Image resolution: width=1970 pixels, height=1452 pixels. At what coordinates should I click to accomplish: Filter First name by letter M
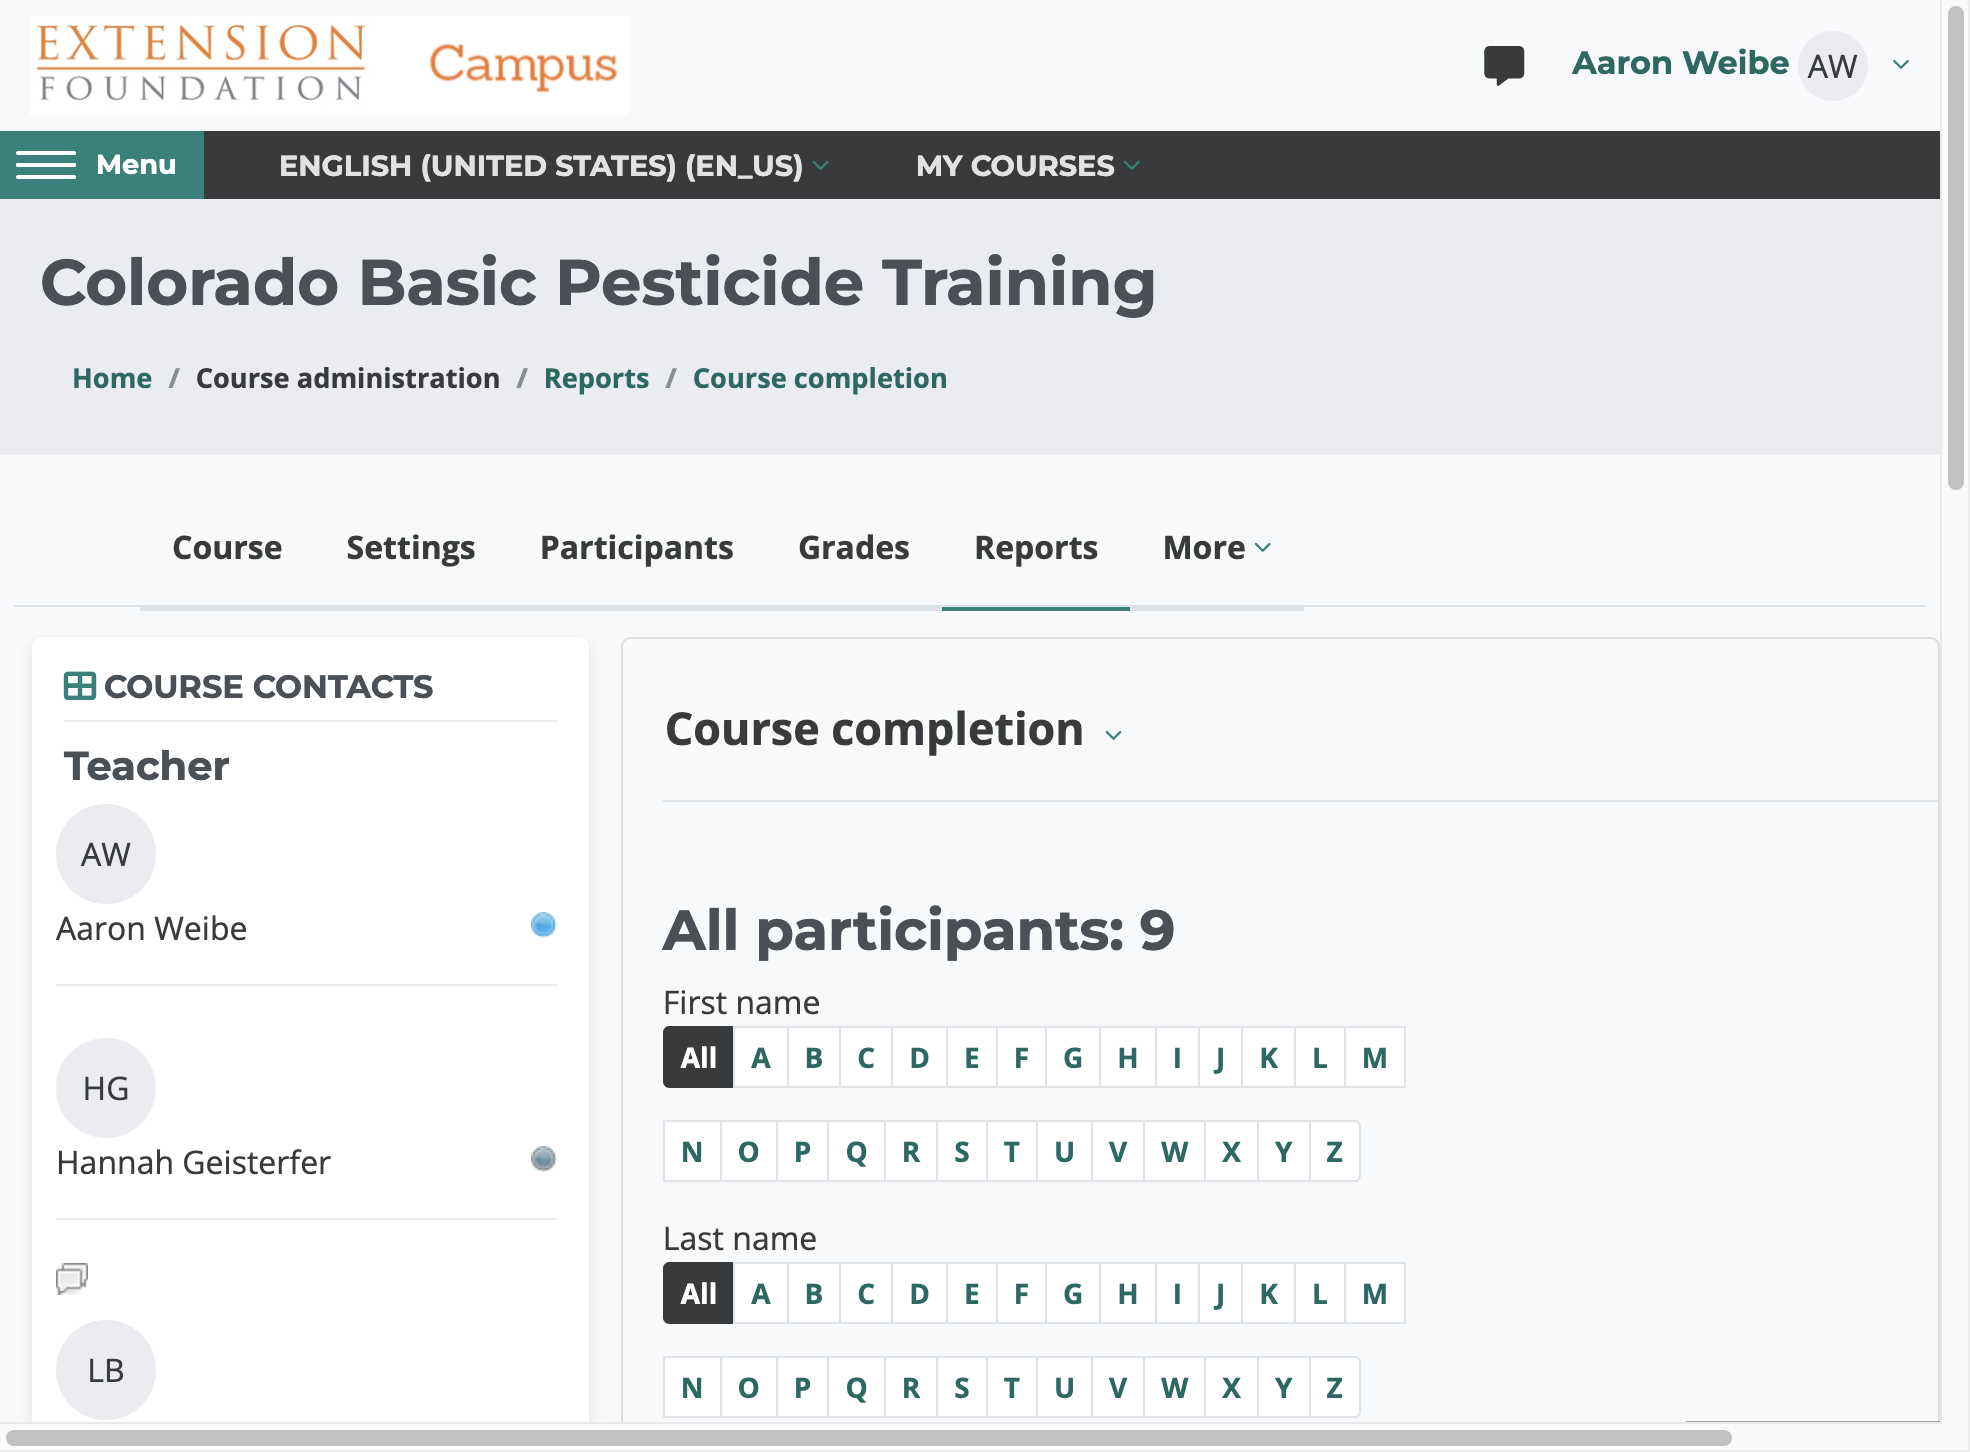pyautogui.click(x=1375, y=1057)
